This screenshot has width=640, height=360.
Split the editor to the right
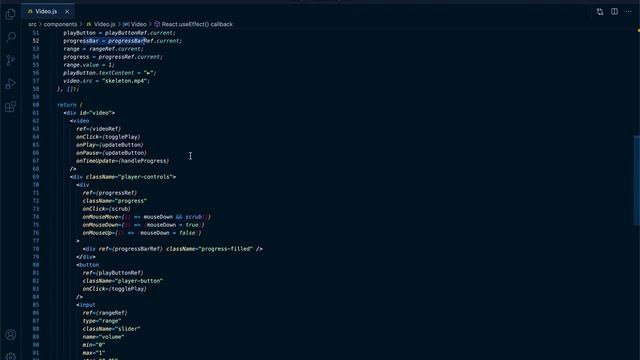(x=614, y=12)
